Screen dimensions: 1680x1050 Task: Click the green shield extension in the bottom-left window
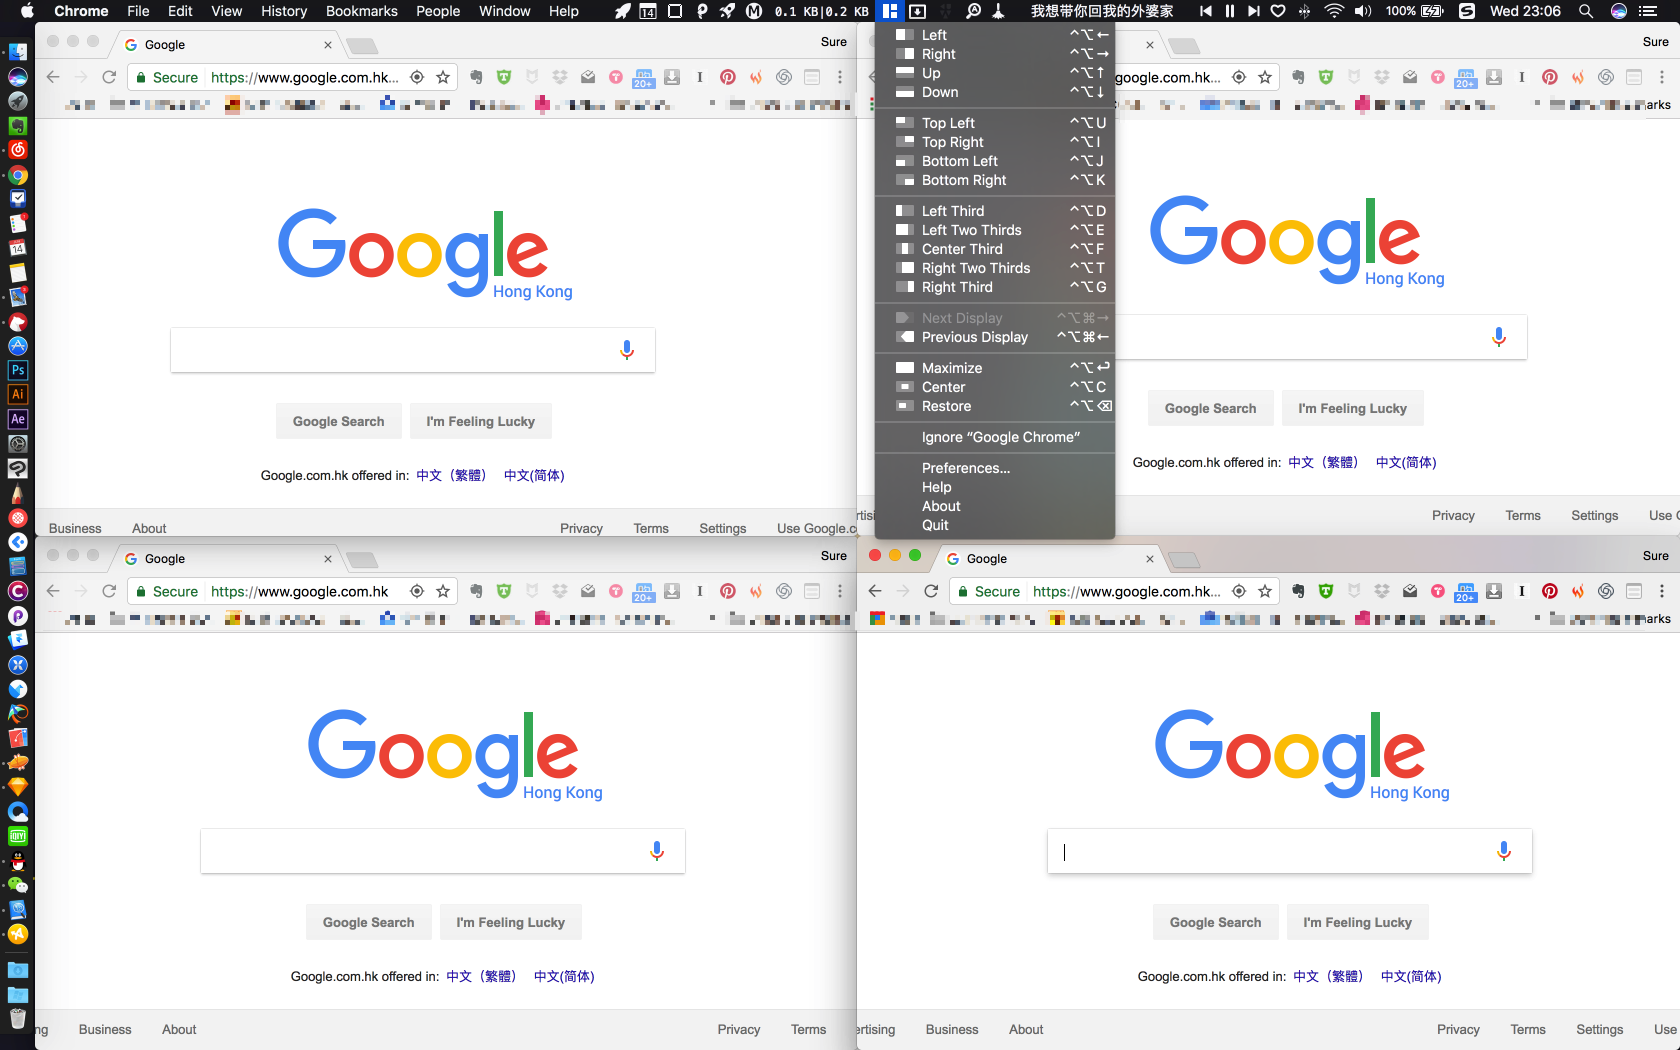(504, 591)
